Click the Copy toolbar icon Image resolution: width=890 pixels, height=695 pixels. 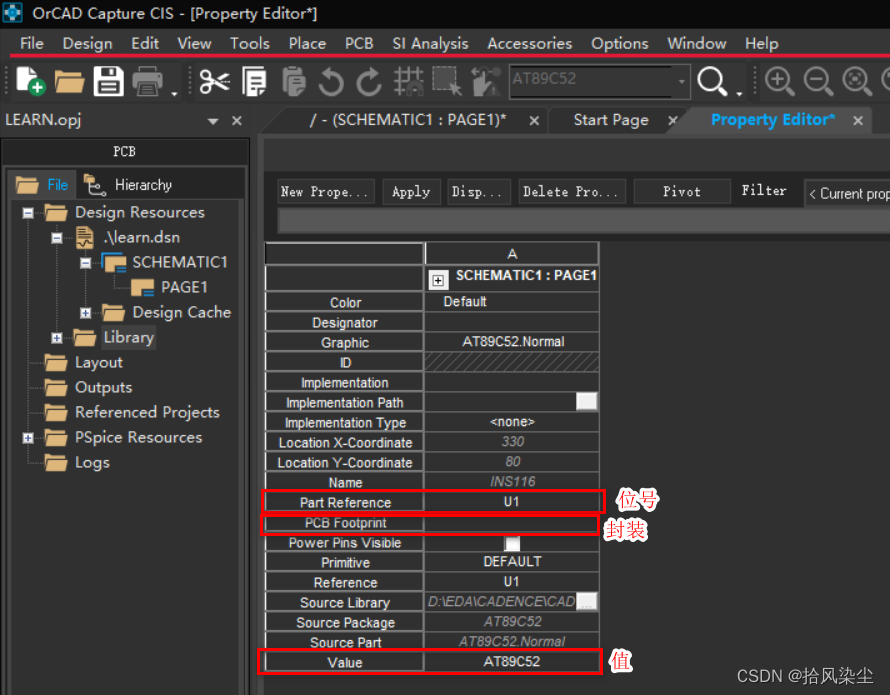pos(254,81)
